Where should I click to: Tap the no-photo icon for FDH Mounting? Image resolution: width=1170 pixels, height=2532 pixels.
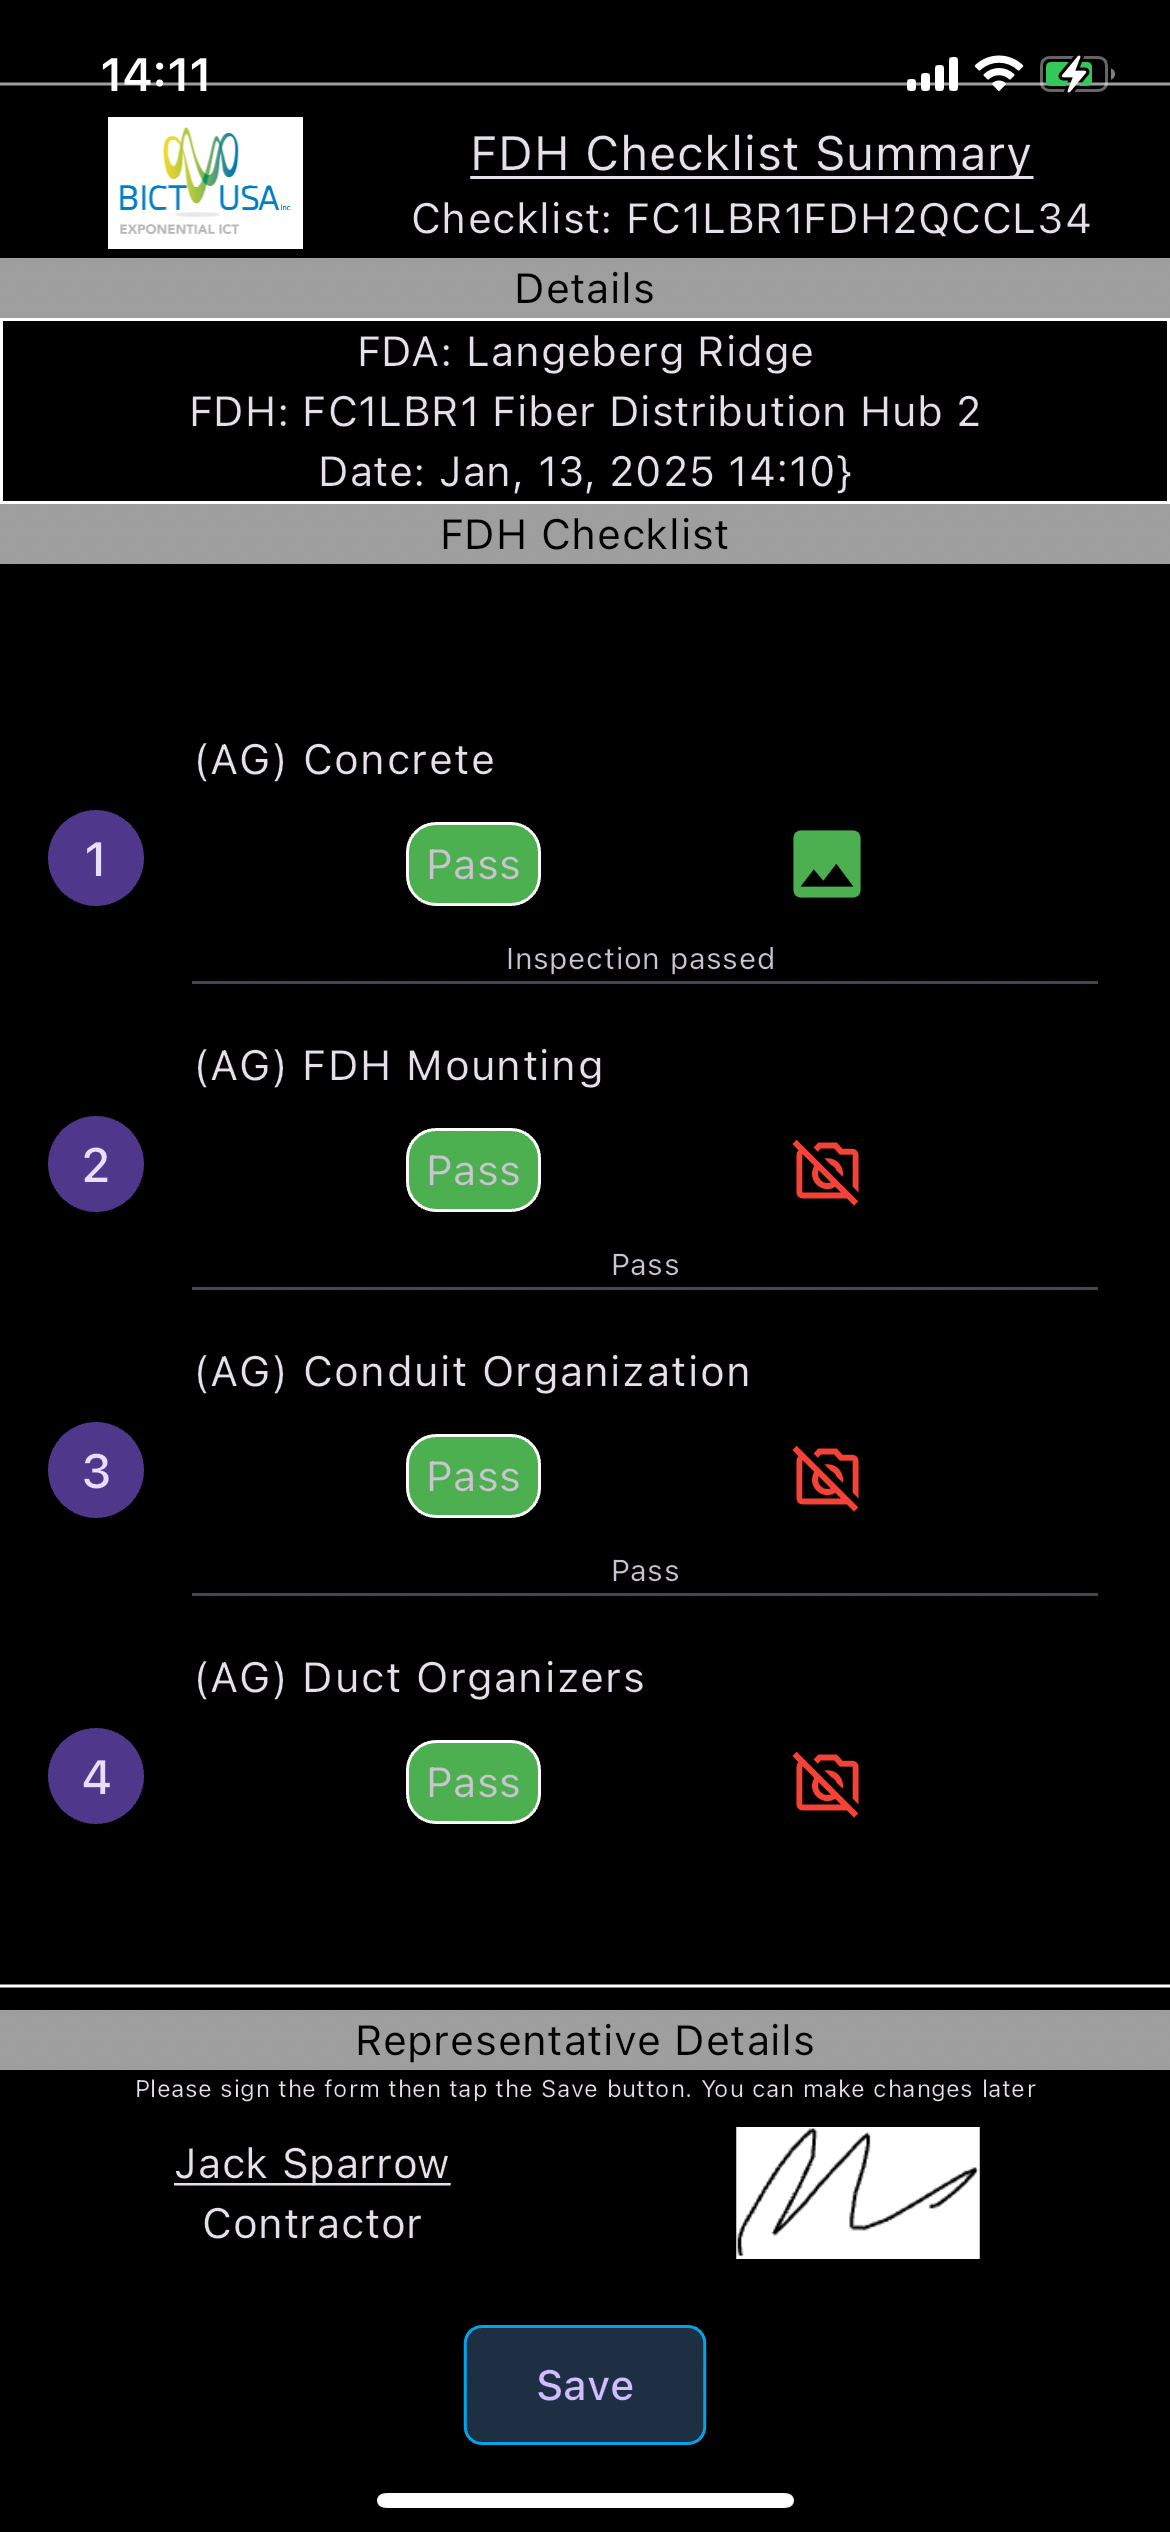coord(826,1171)
